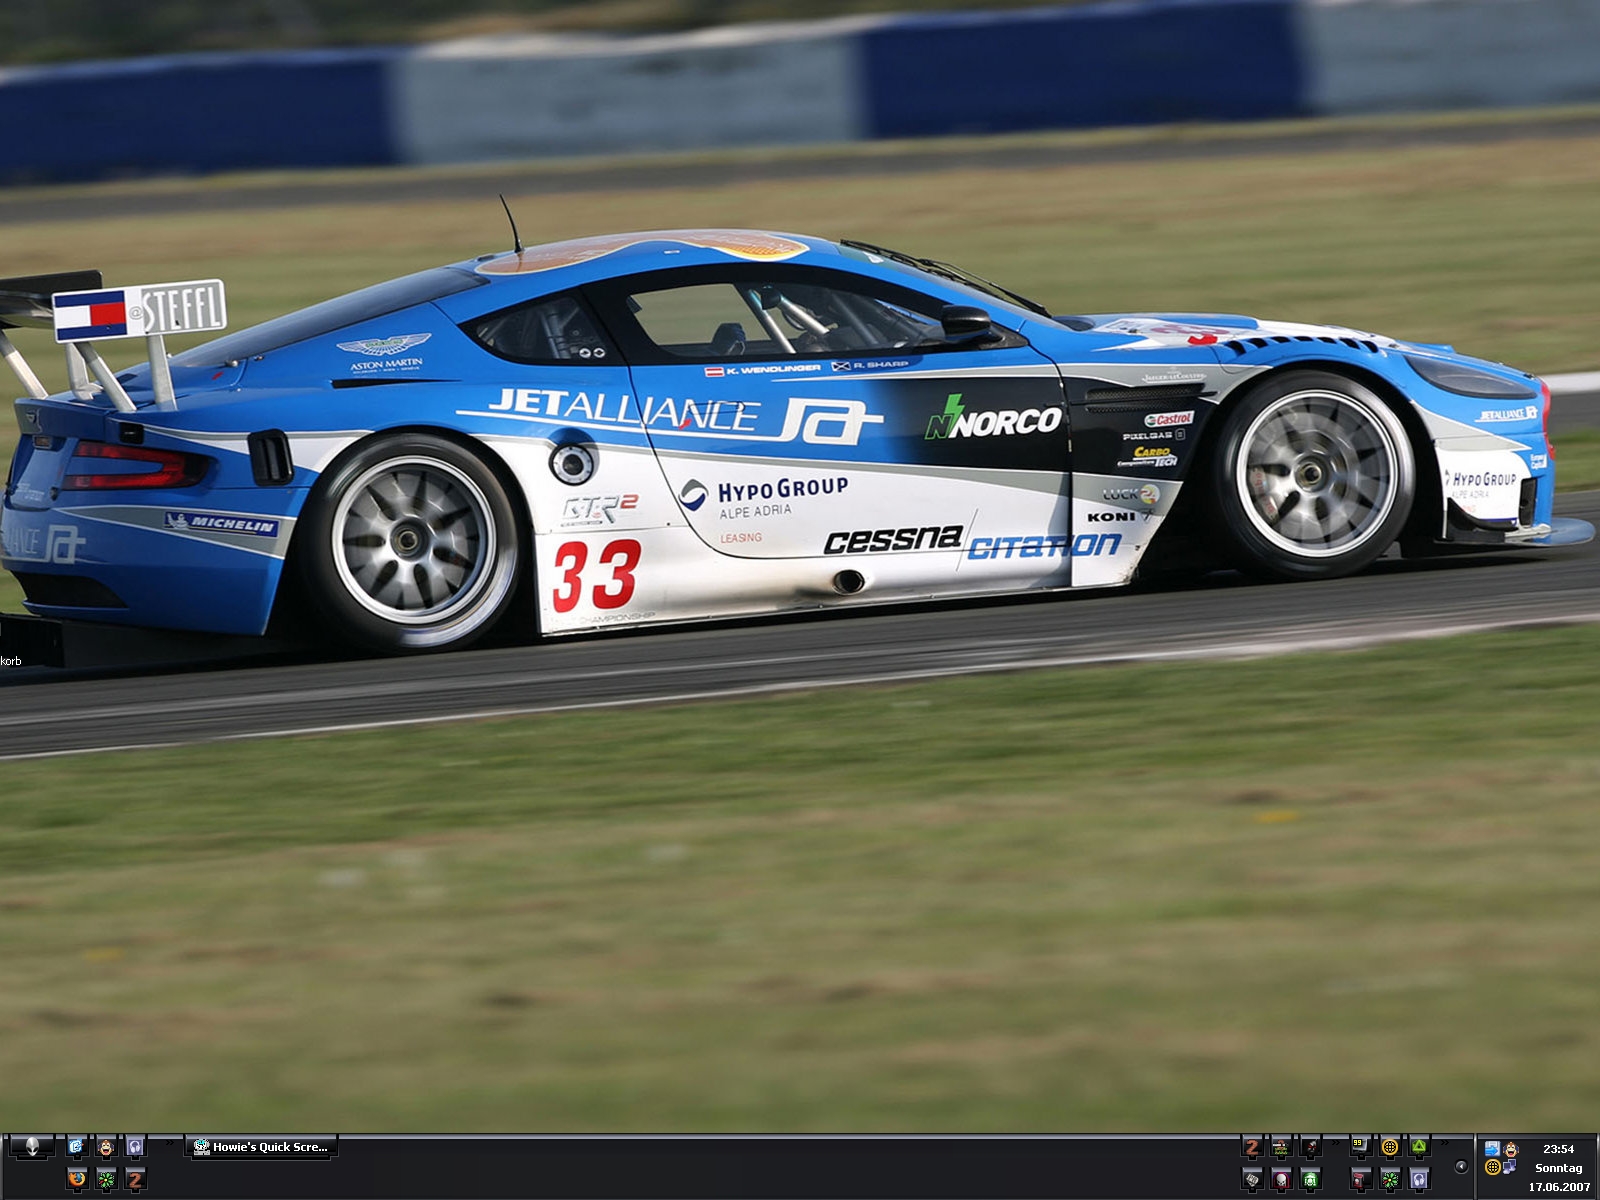
Task: Launch the green triangle toolbar icon
Action: click(1419, 1147)
